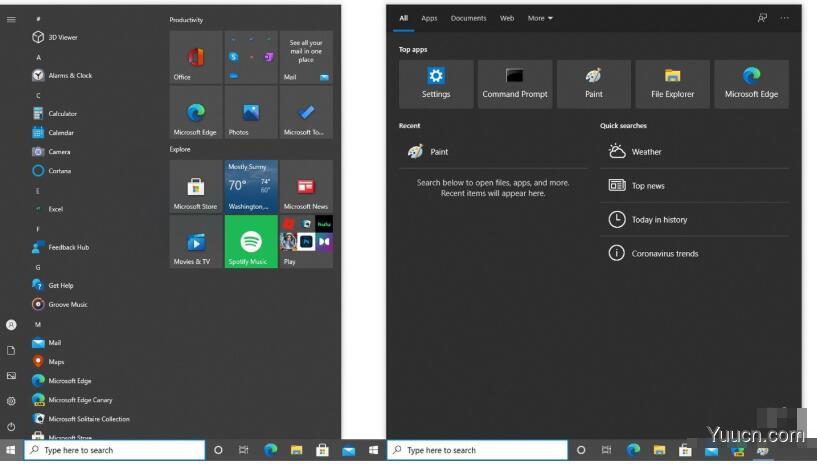Click the Cortana circle on right taskbar
Image resolution: width=817 pixels, height=464 pixels.
click(581, 450)
